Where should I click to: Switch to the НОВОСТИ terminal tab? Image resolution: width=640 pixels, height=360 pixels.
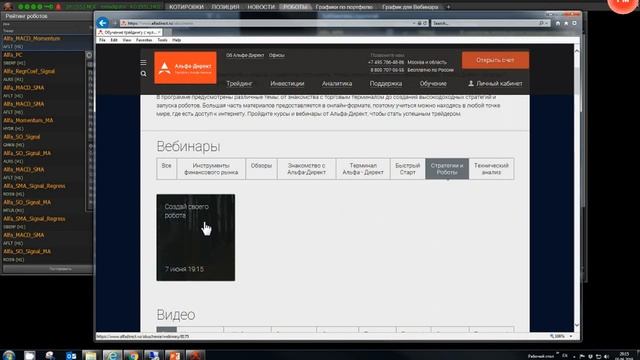(x=261, y=7)
